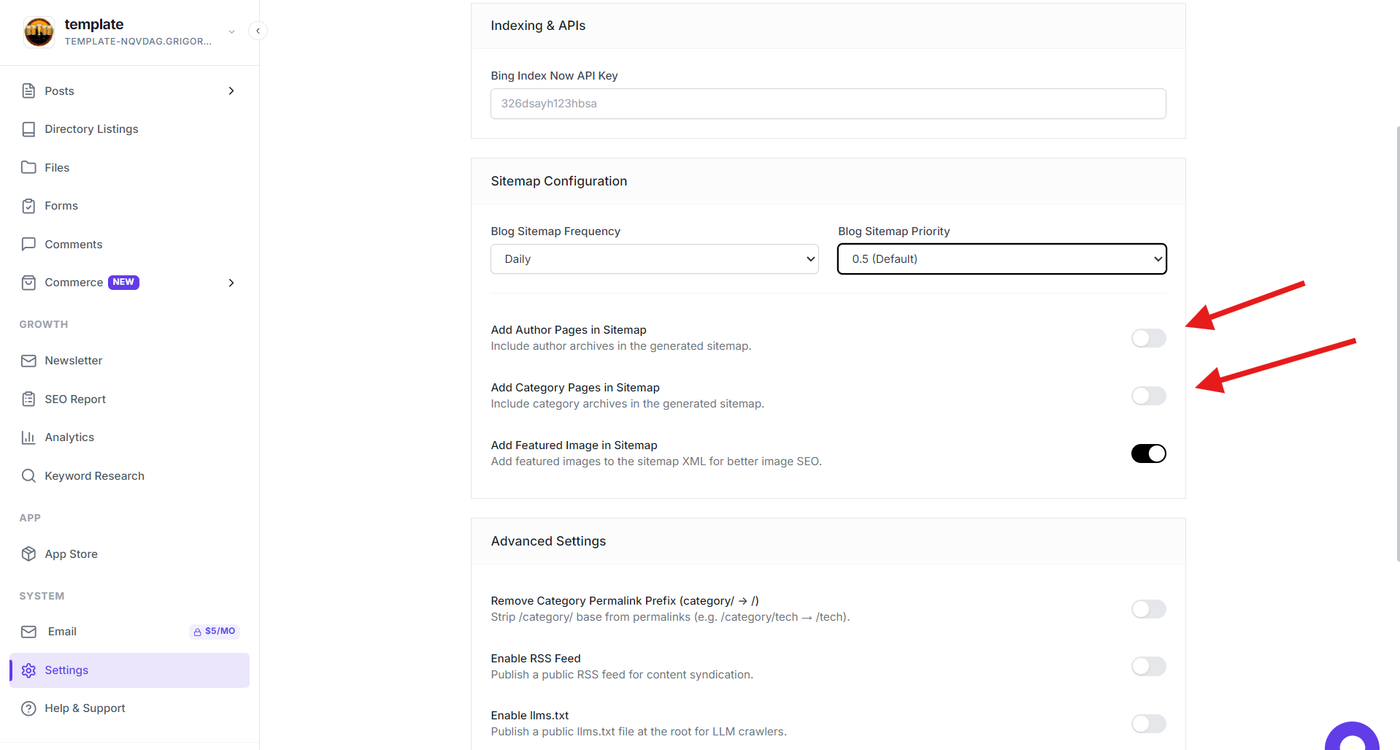Click the Directory Listings book icon
Viewport: 1400px width, 750px height.
(x=28, y=129)
